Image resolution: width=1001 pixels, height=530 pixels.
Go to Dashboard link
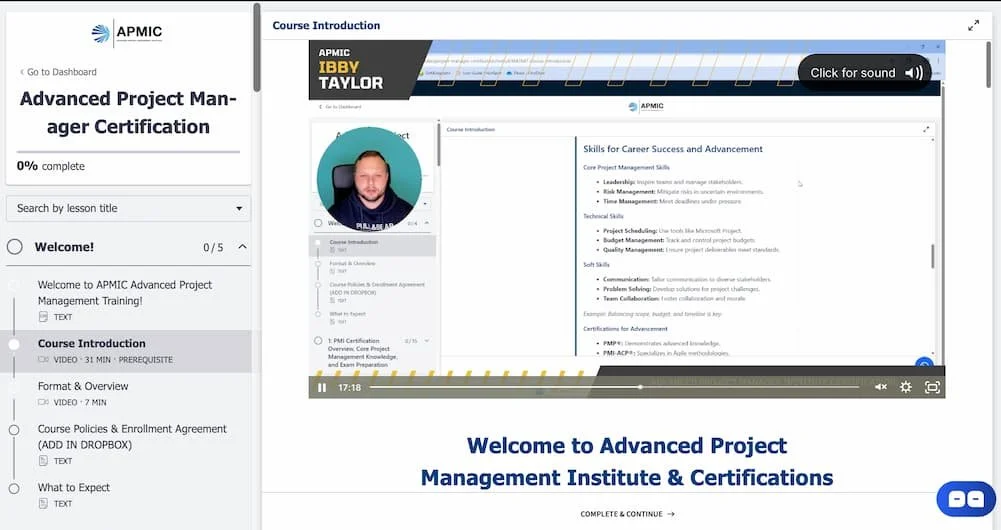point(58,72)
